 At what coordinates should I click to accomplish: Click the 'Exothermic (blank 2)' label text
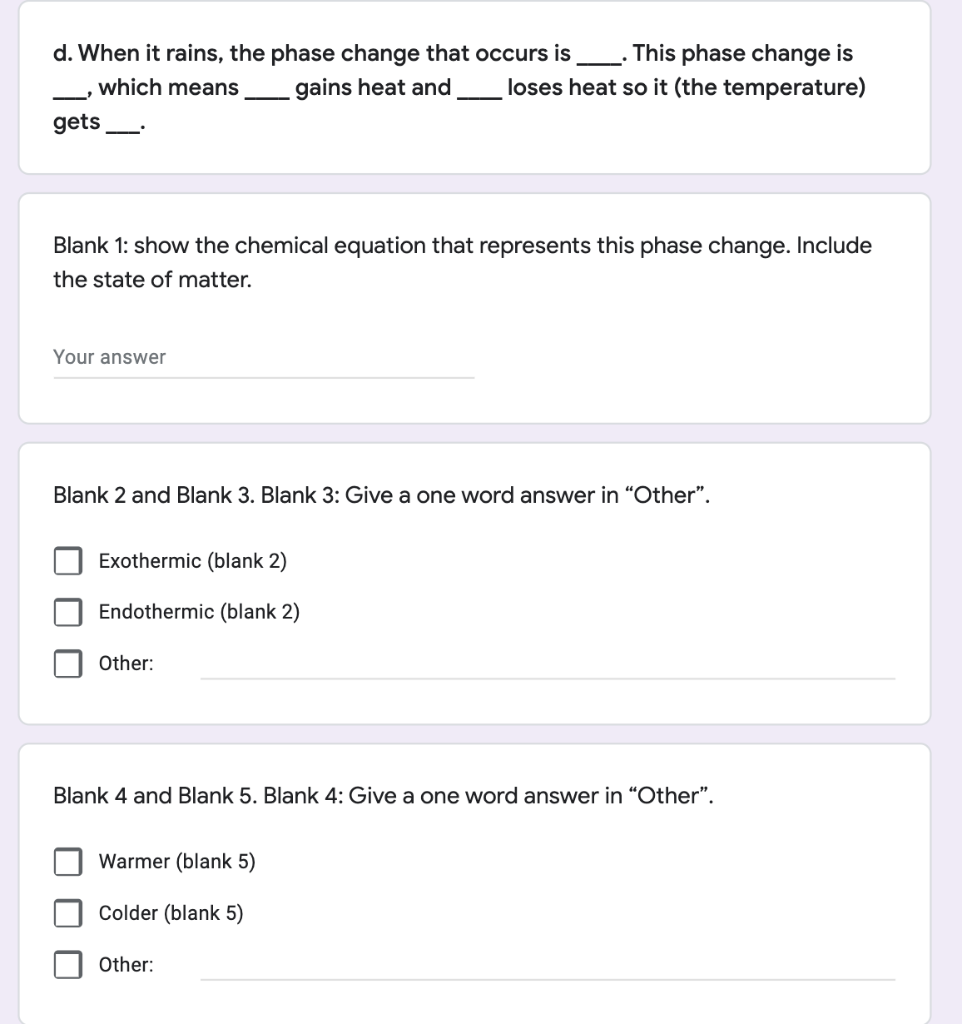point(192,561)
